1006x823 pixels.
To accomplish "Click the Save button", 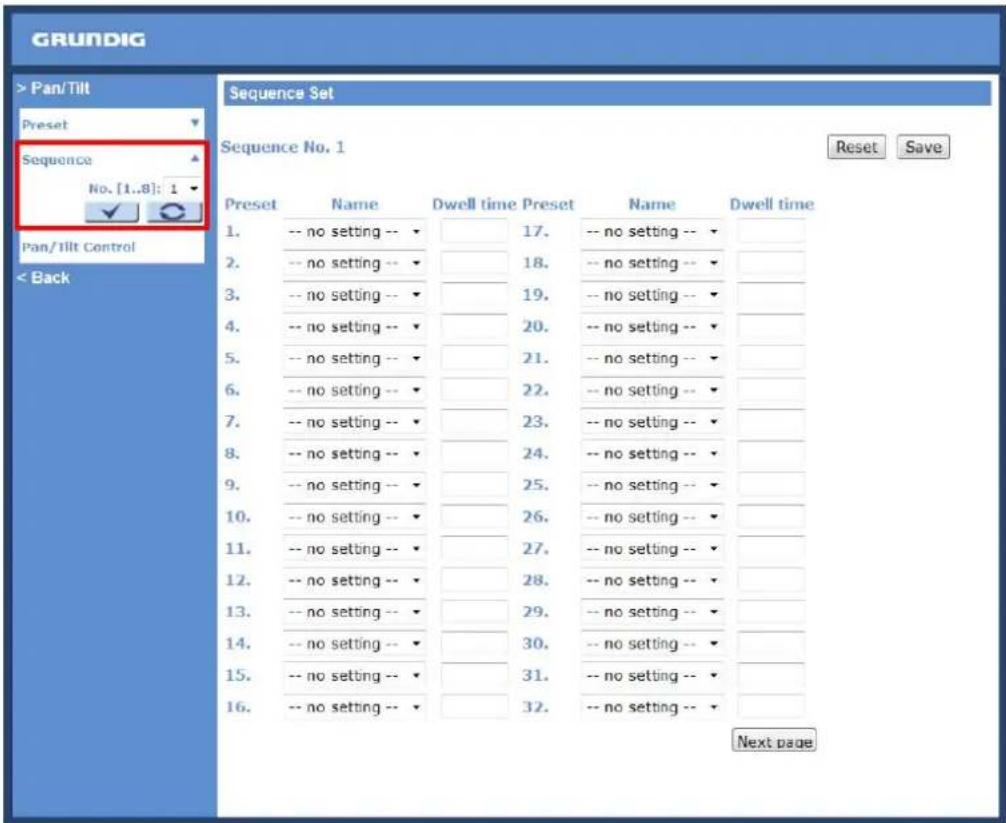I will coord(923,147).
